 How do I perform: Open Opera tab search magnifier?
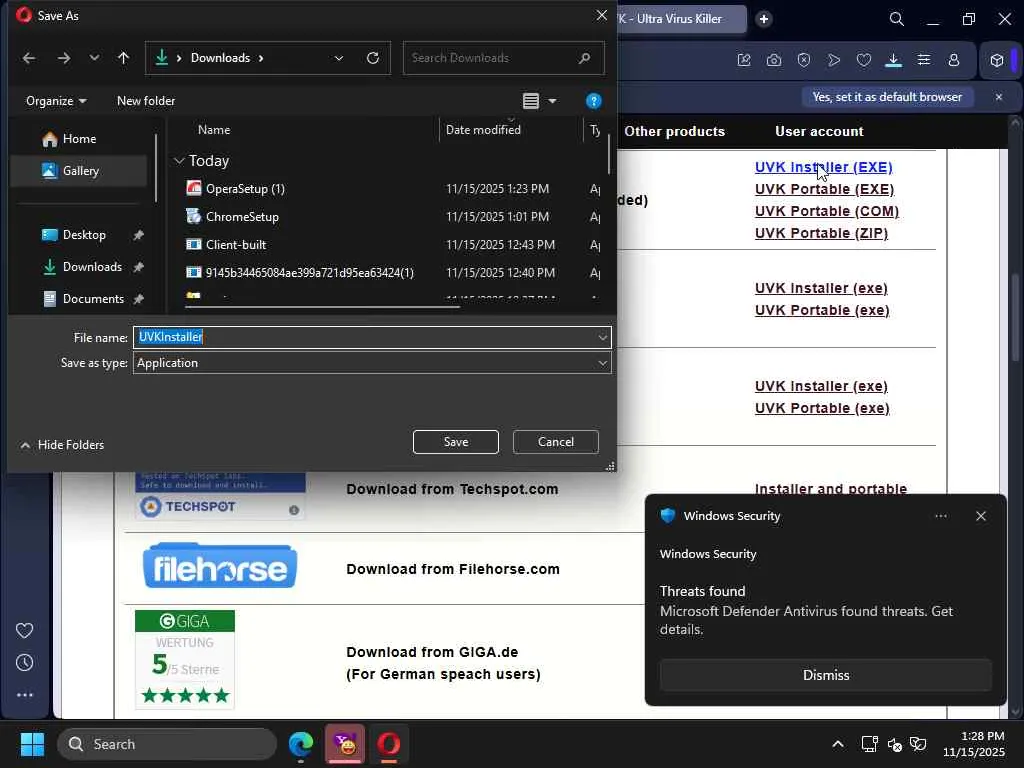897,19
